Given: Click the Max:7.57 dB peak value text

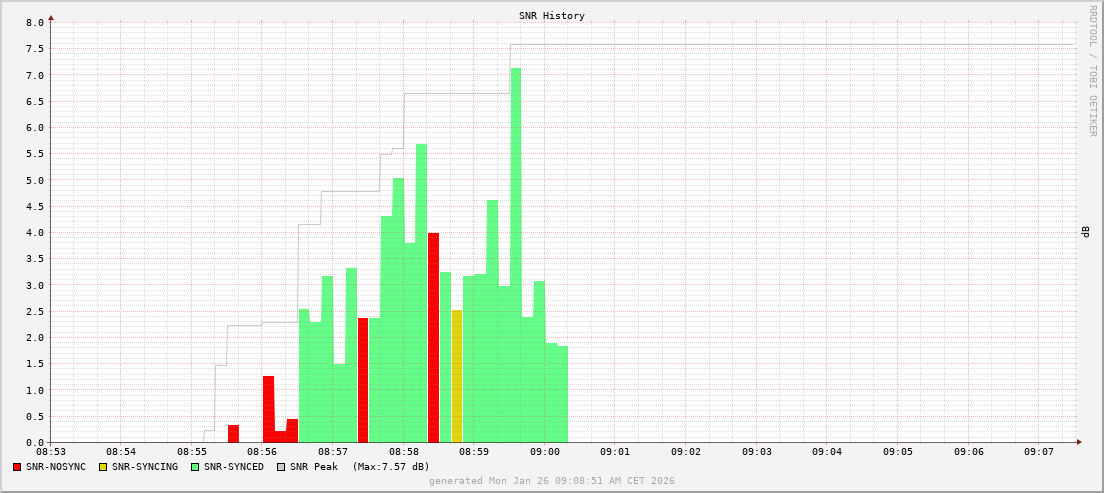Looking at the screenshot, I should pyautogui.click(x=391, y=467).
